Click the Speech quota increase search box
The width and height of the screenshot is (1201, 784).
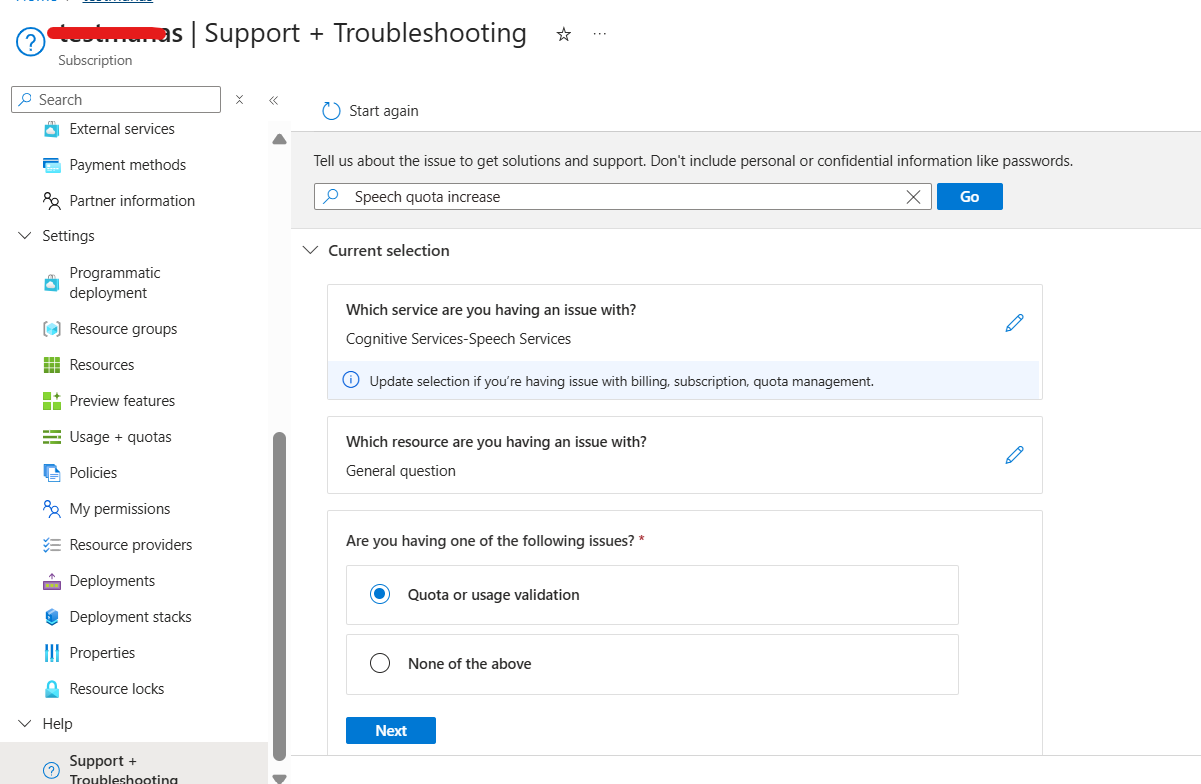coord(623,197)
